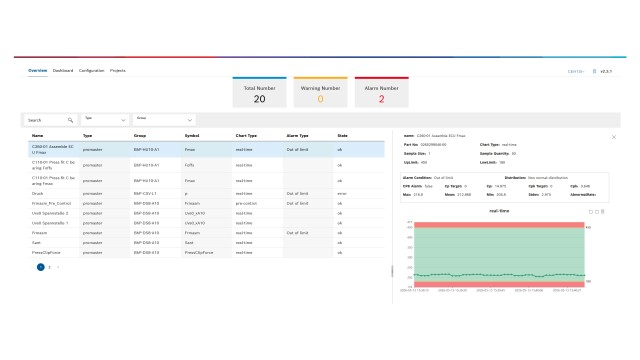
Task: Click the PressClipForce symbol cell
Action: [199, 253]
